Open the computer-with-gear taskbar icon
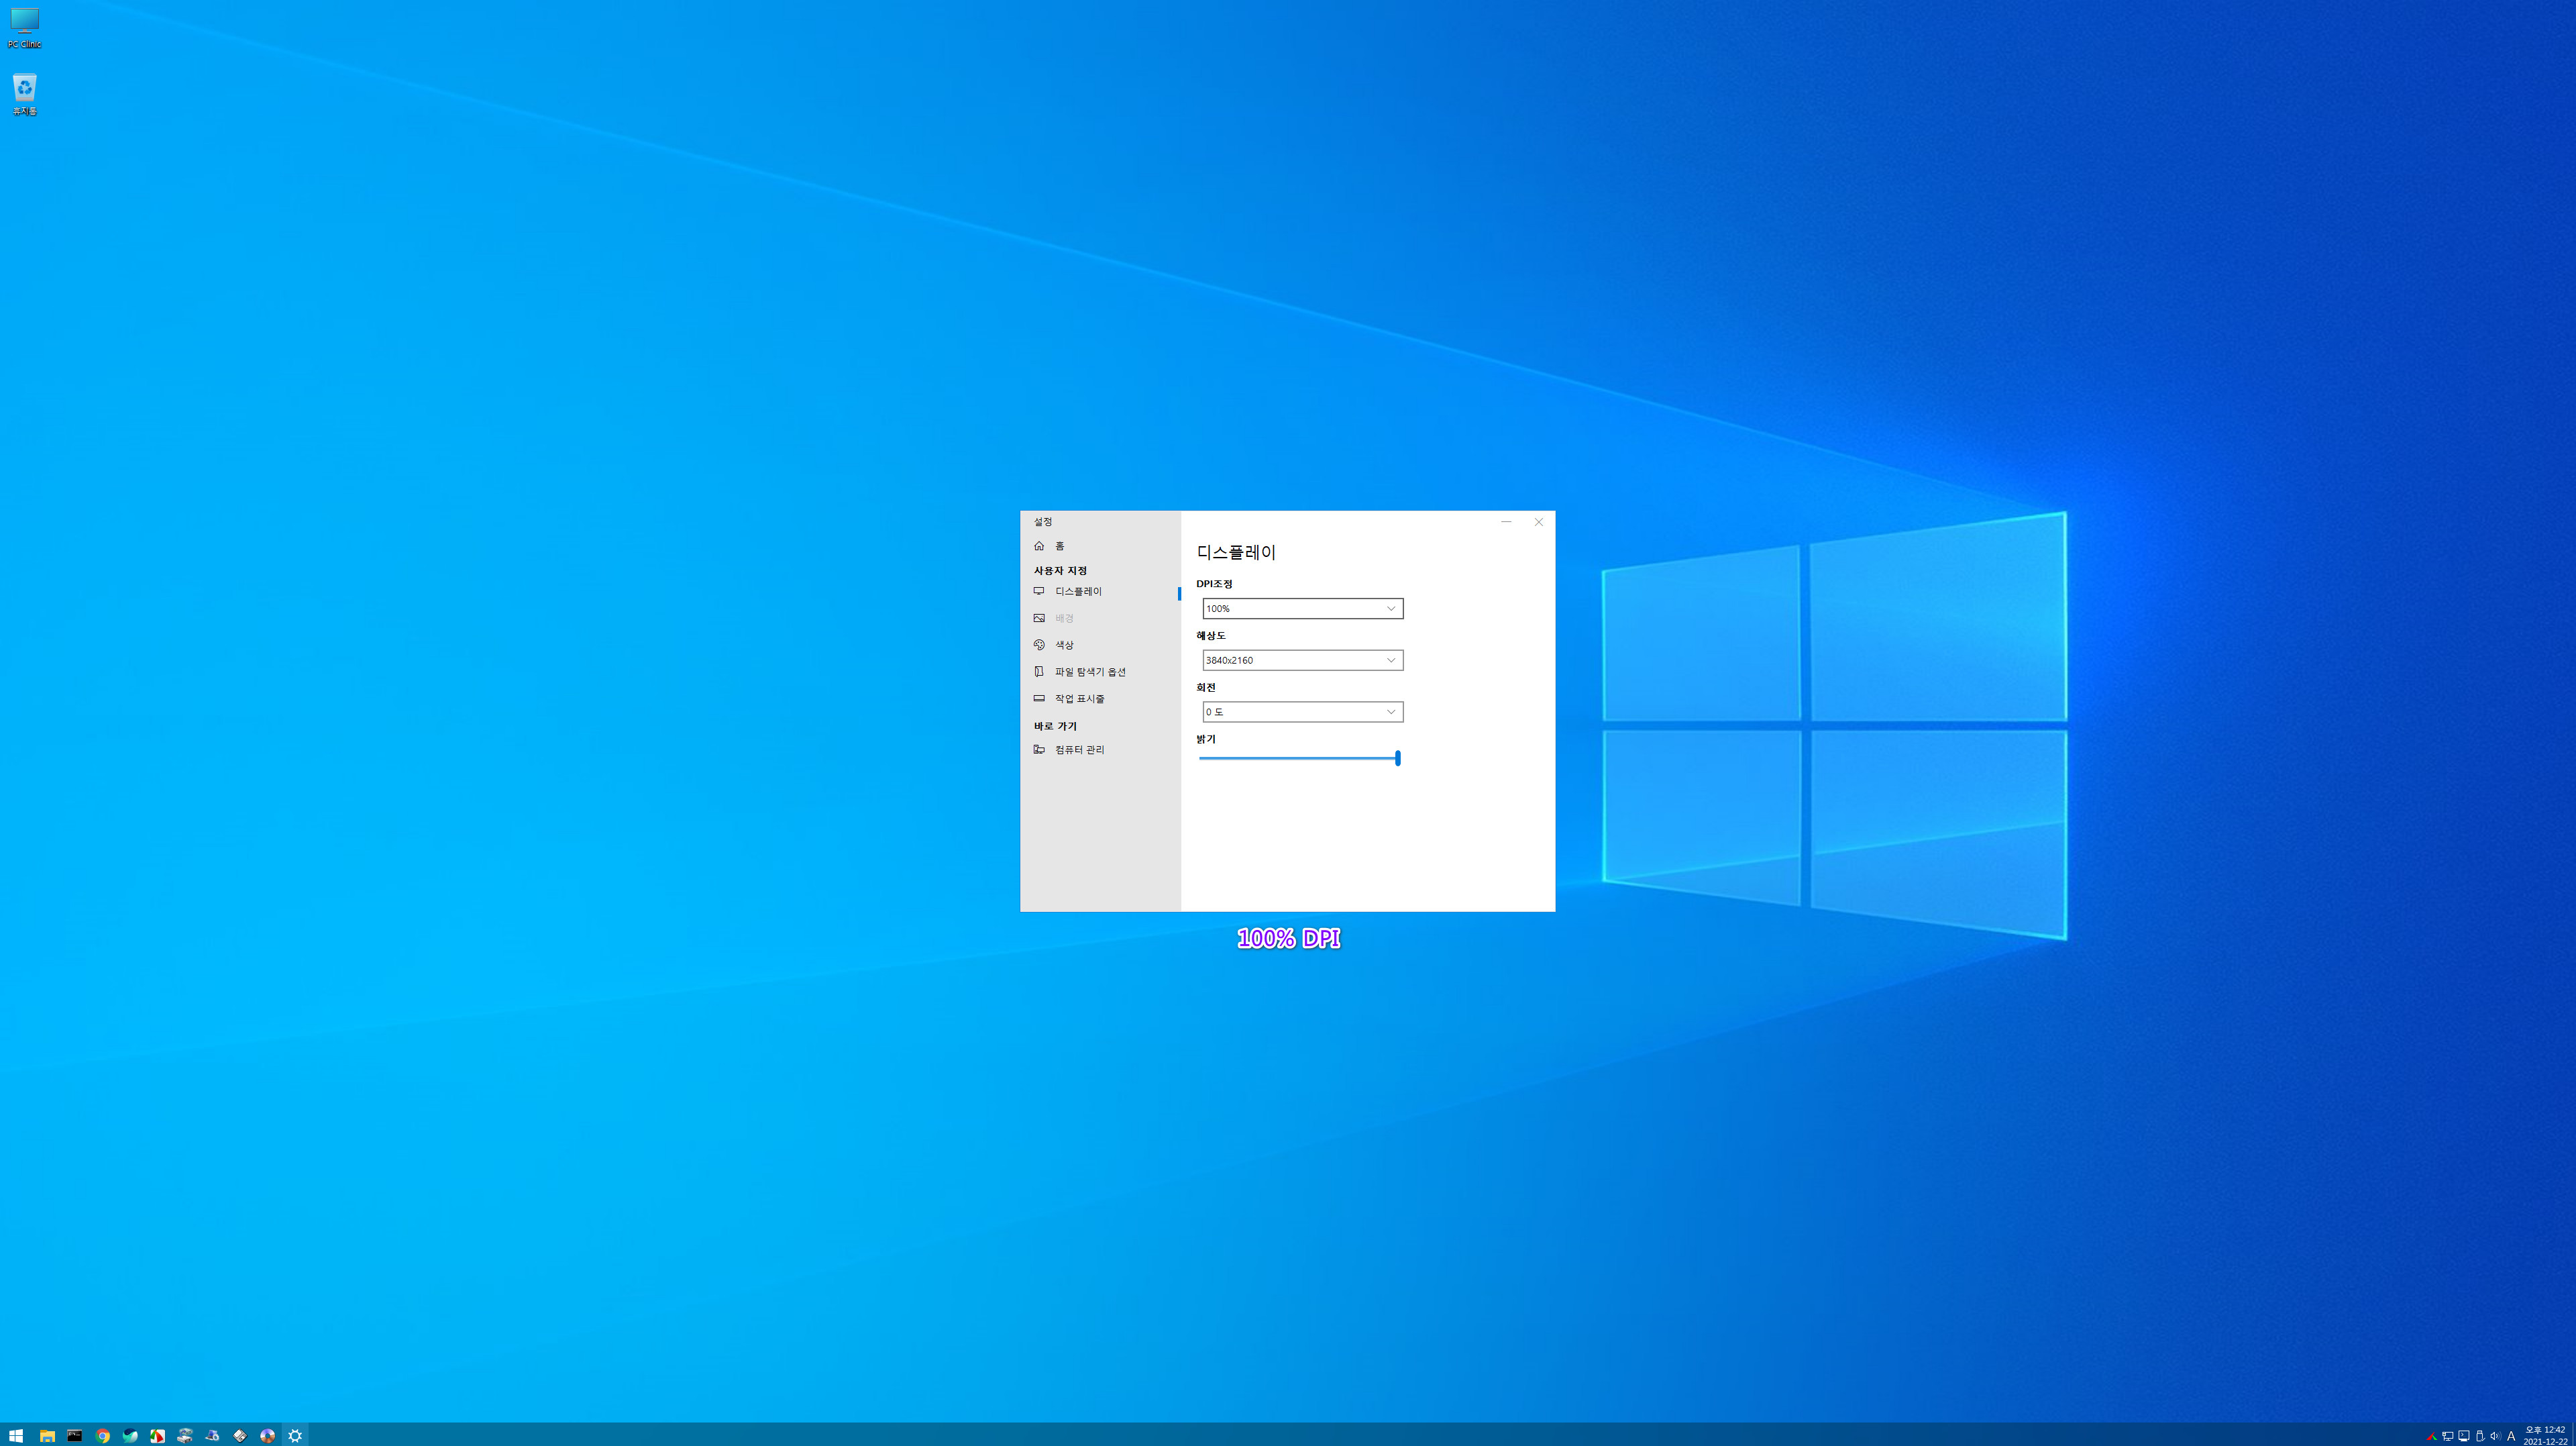Screen dimensions: 2576x1446 pos(212,1435)
